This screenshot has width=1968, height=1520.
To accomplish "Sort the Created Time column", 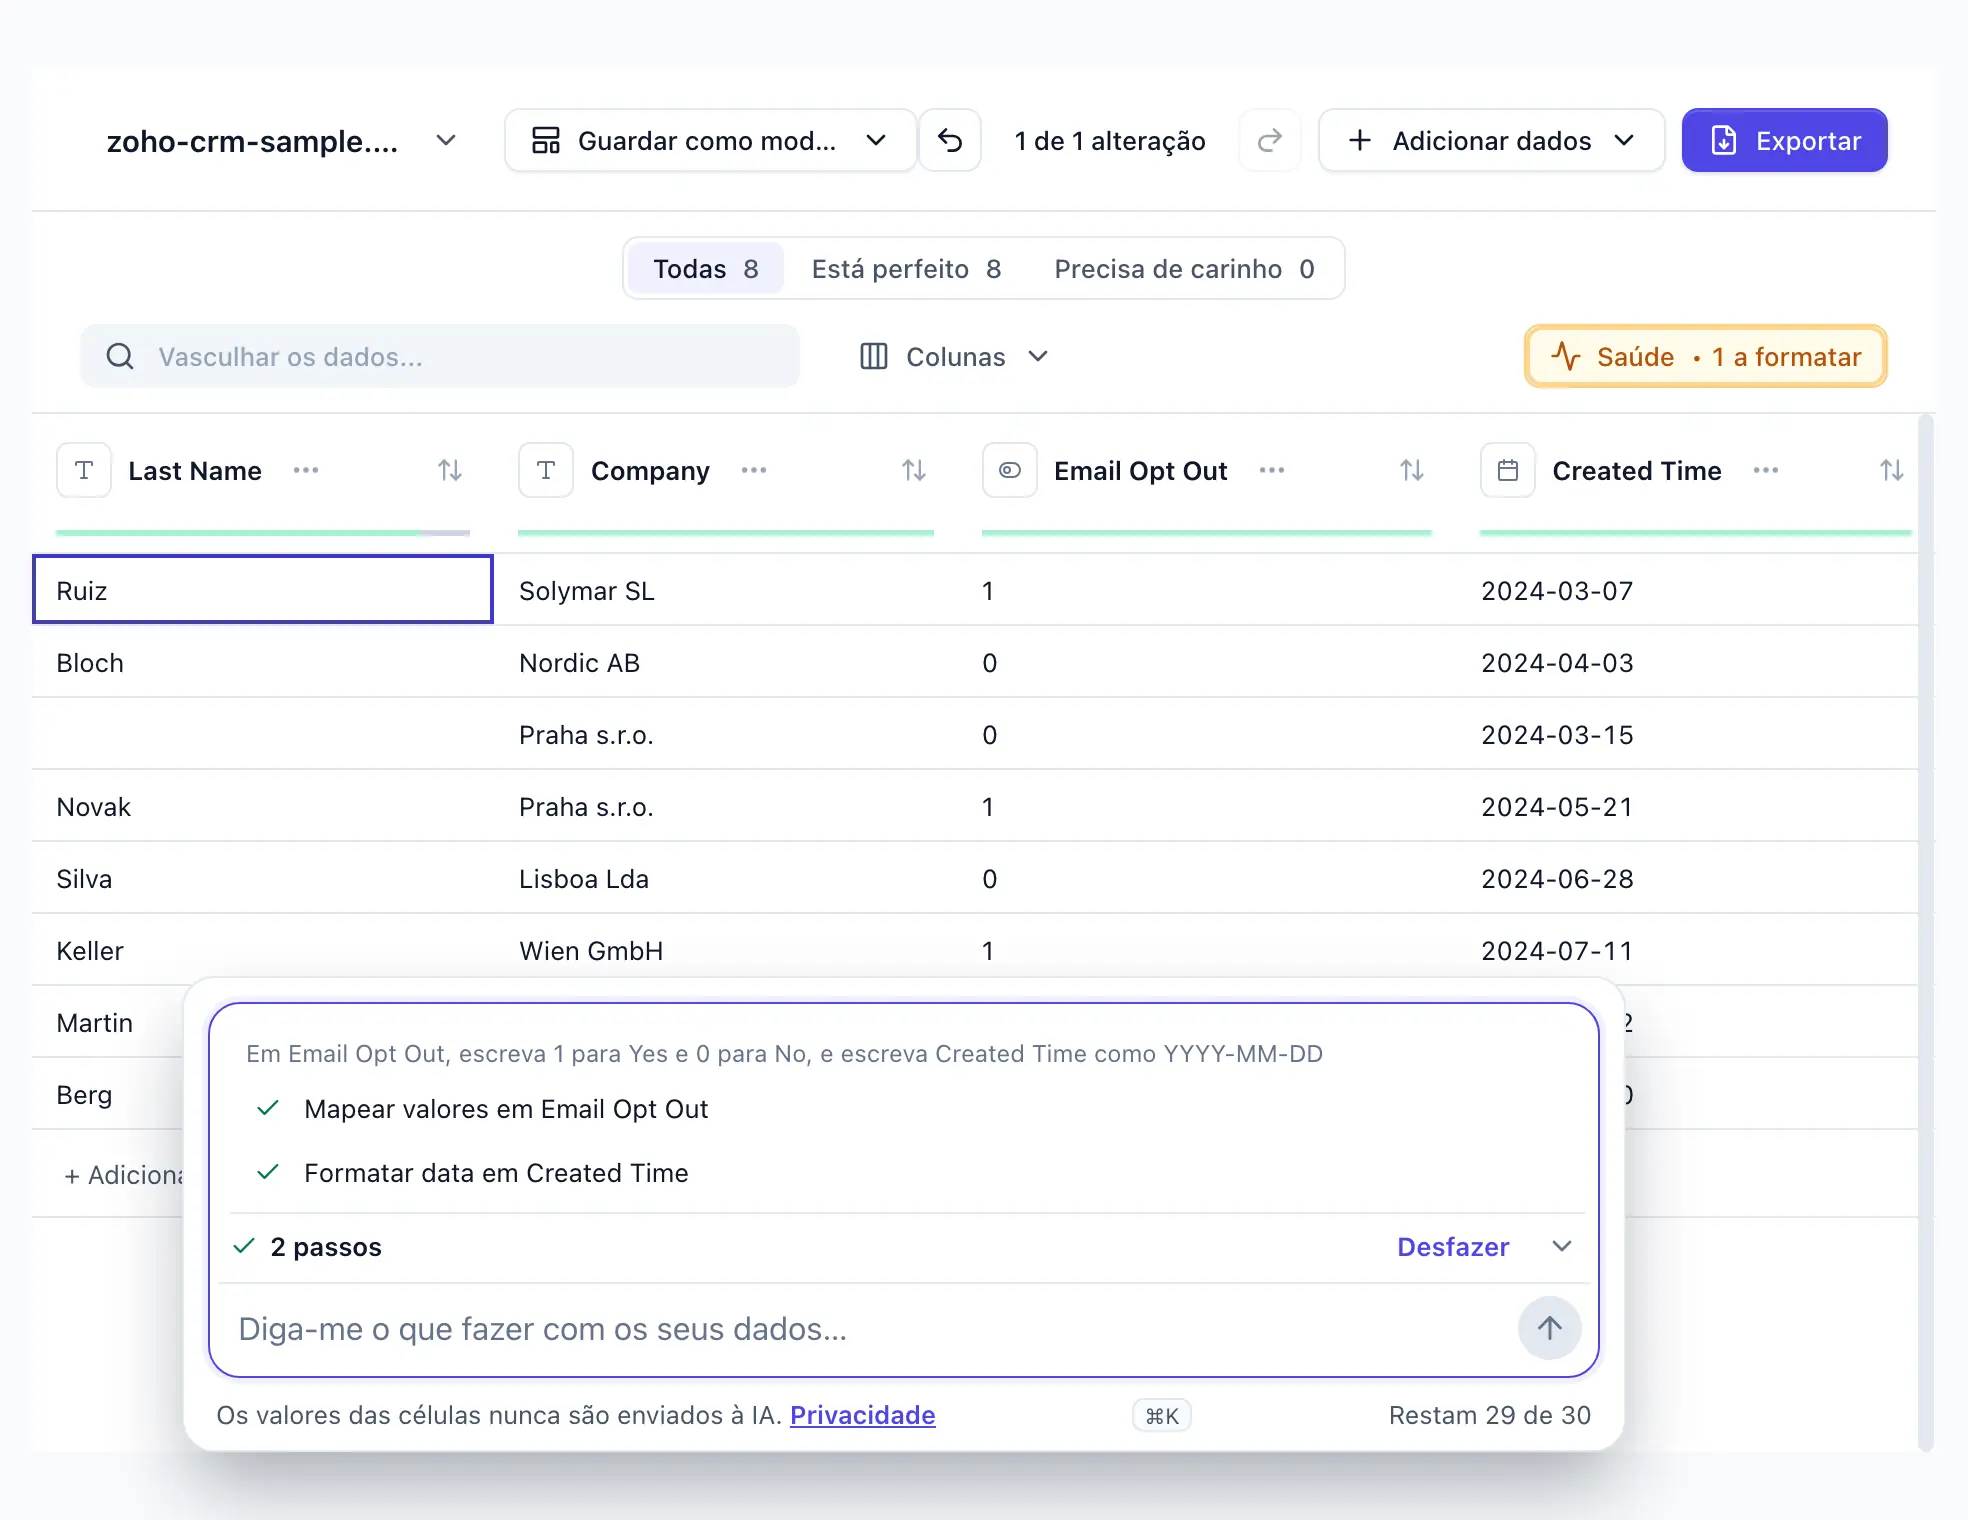I will [x=1892, y=470].
